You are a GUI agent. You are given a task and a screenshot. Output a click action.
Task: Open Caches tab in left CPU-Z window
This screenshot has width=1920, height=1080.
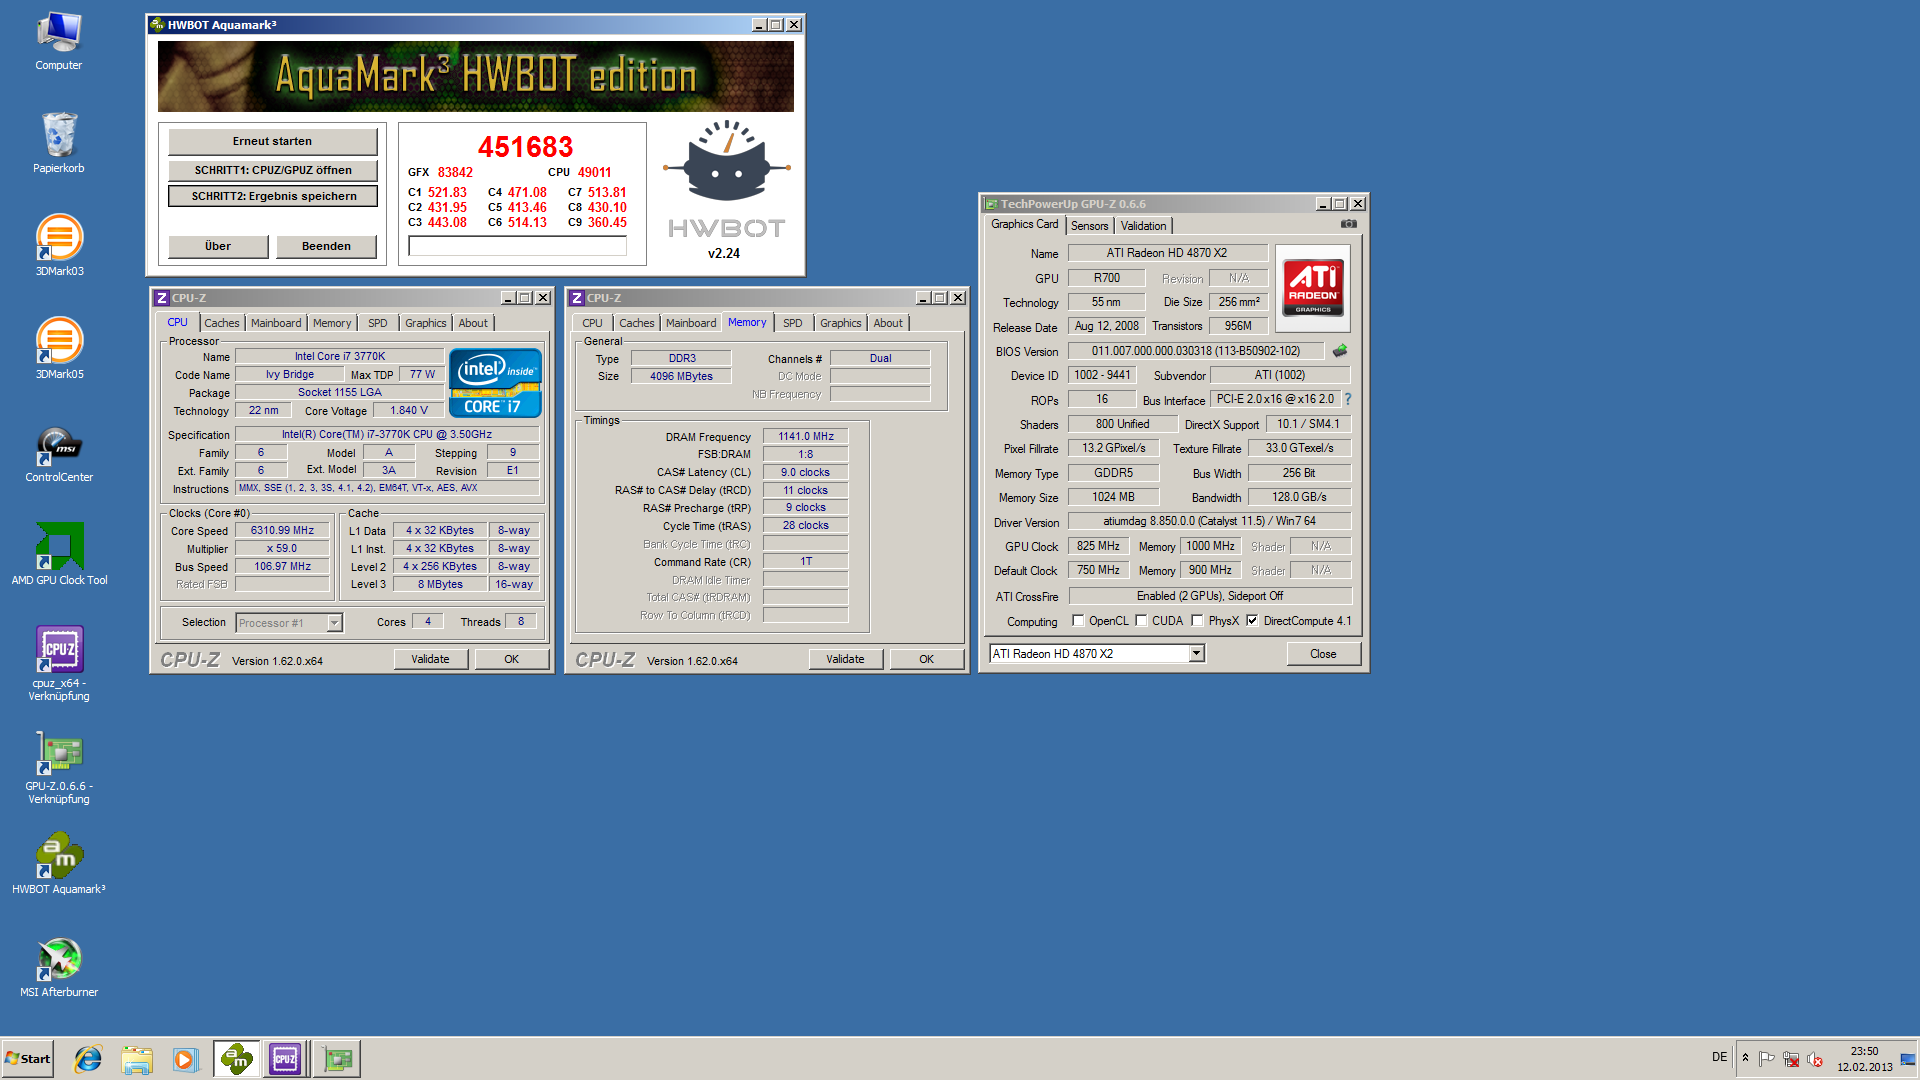(x=222, y=323)
